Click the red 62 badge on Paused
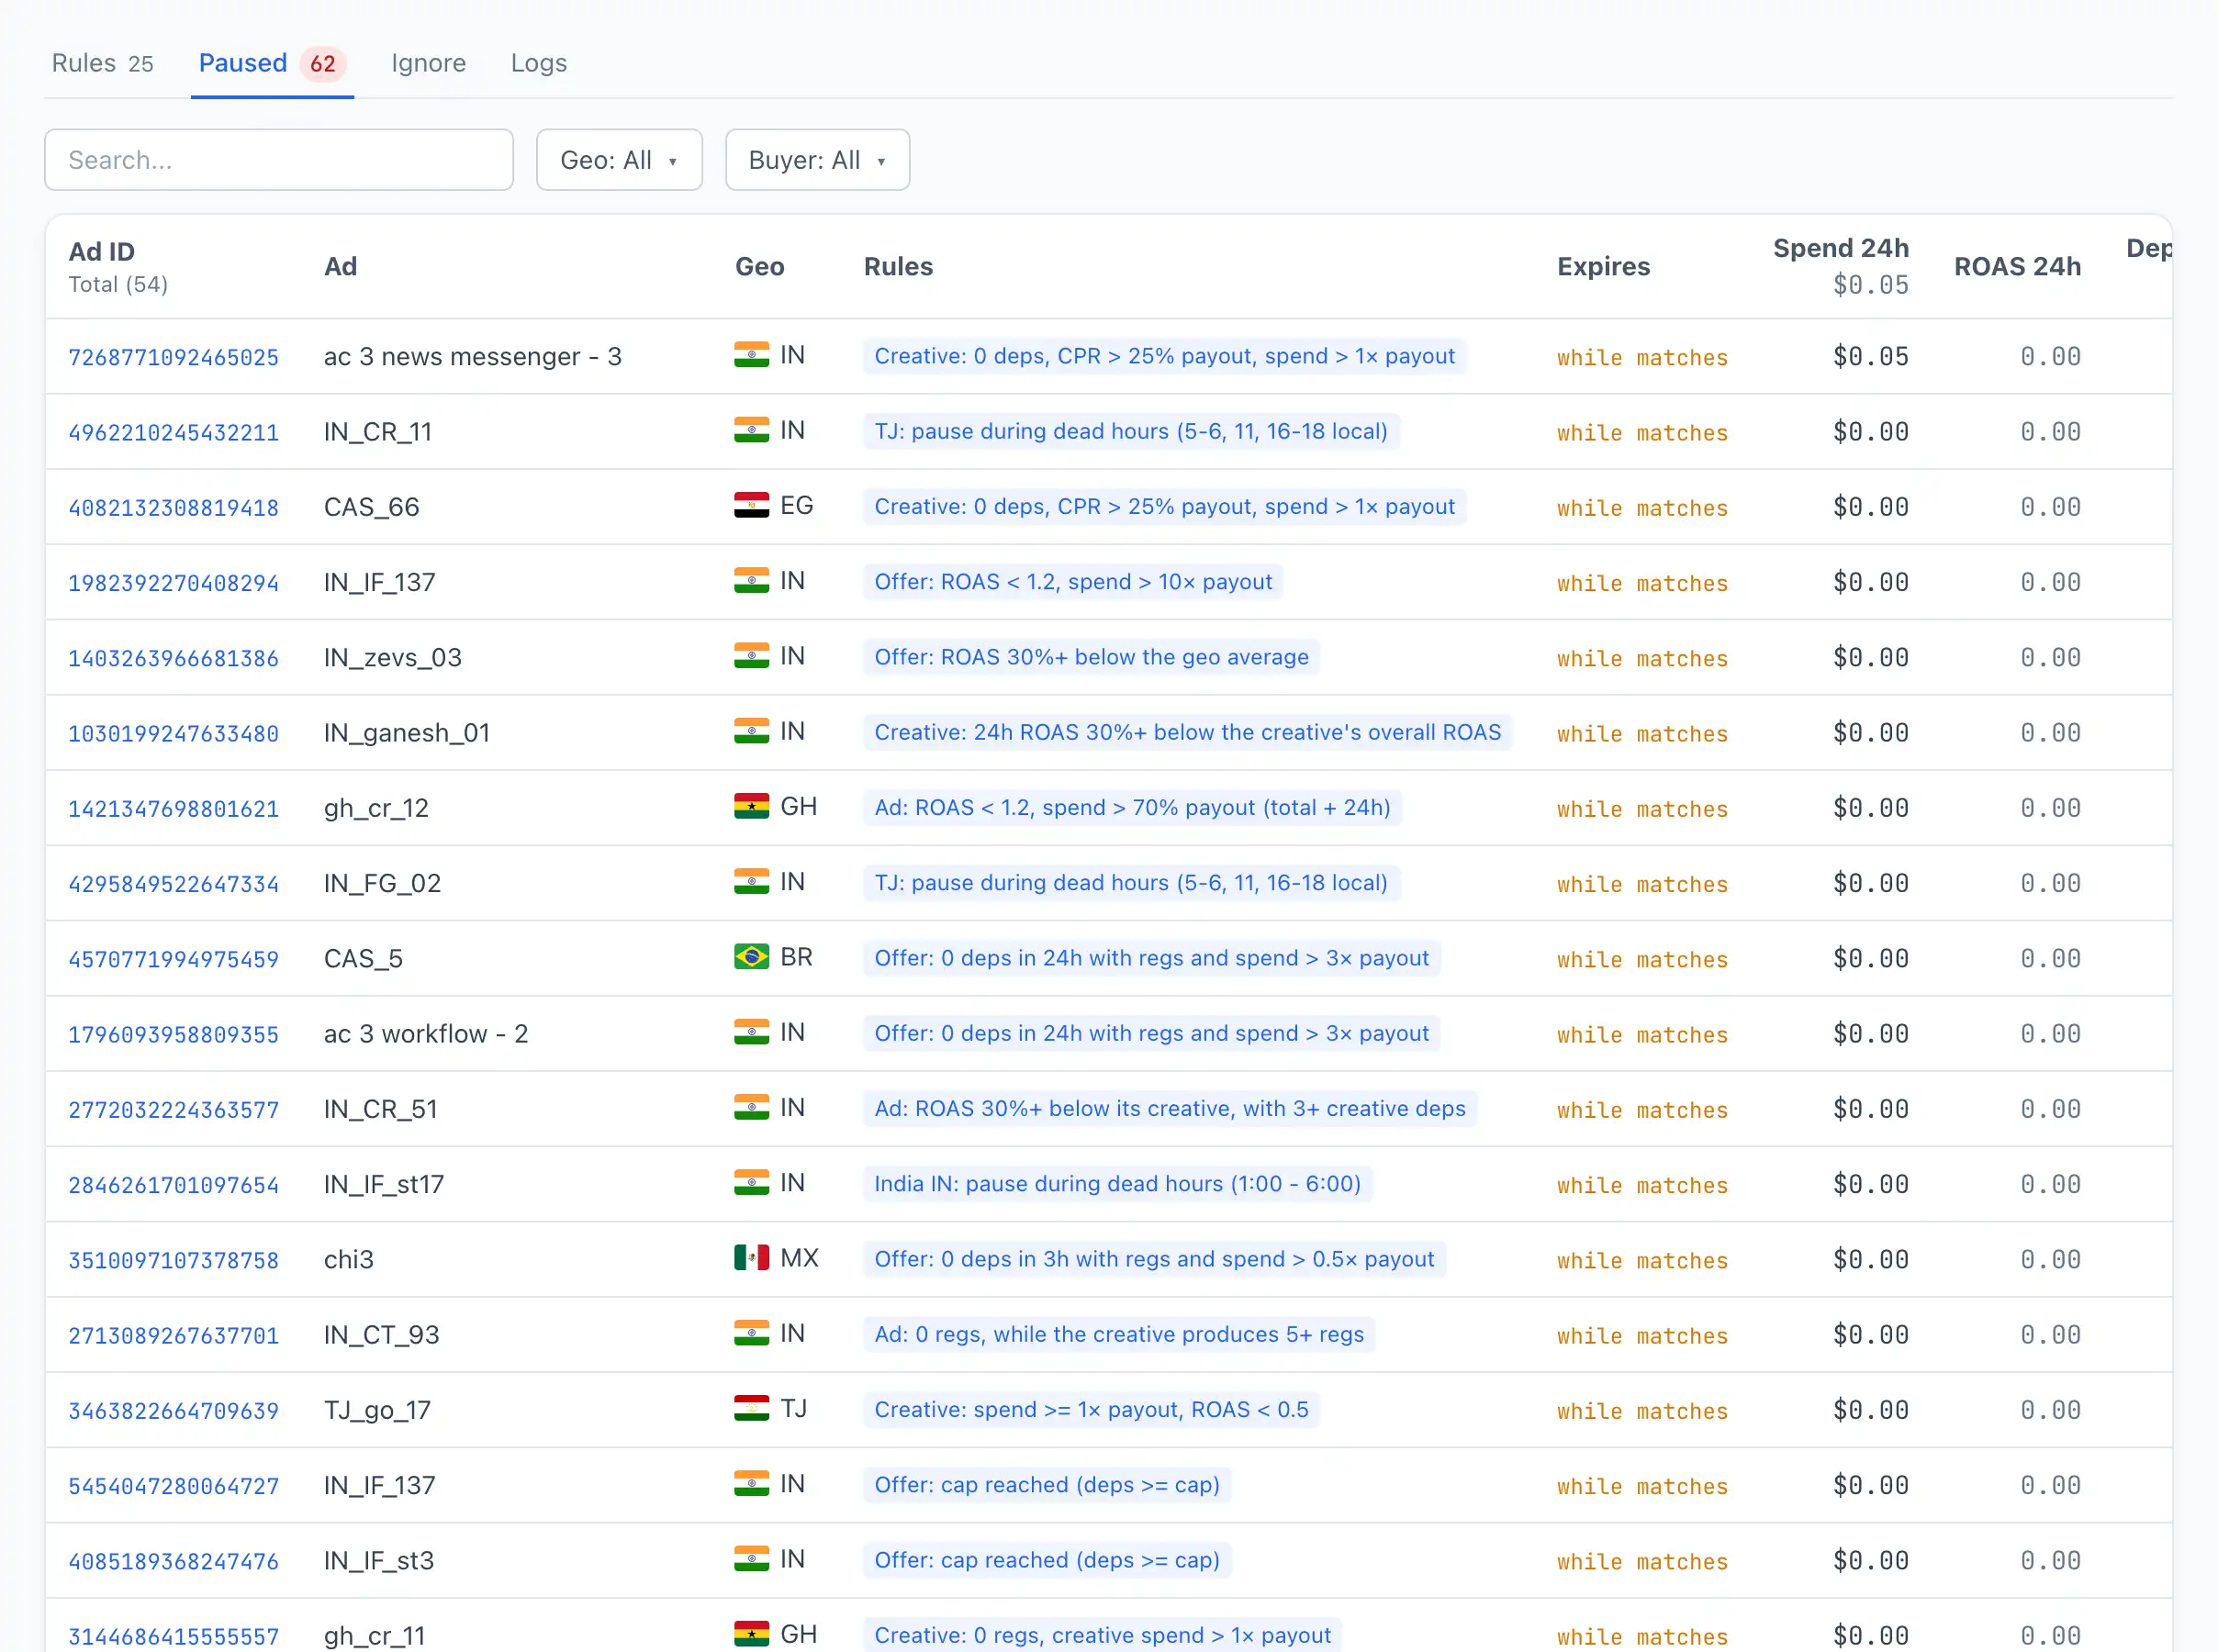Image resolution: width=2218 pixels, height=1652 pixels. pyautogui.click(x=322, y=64)
